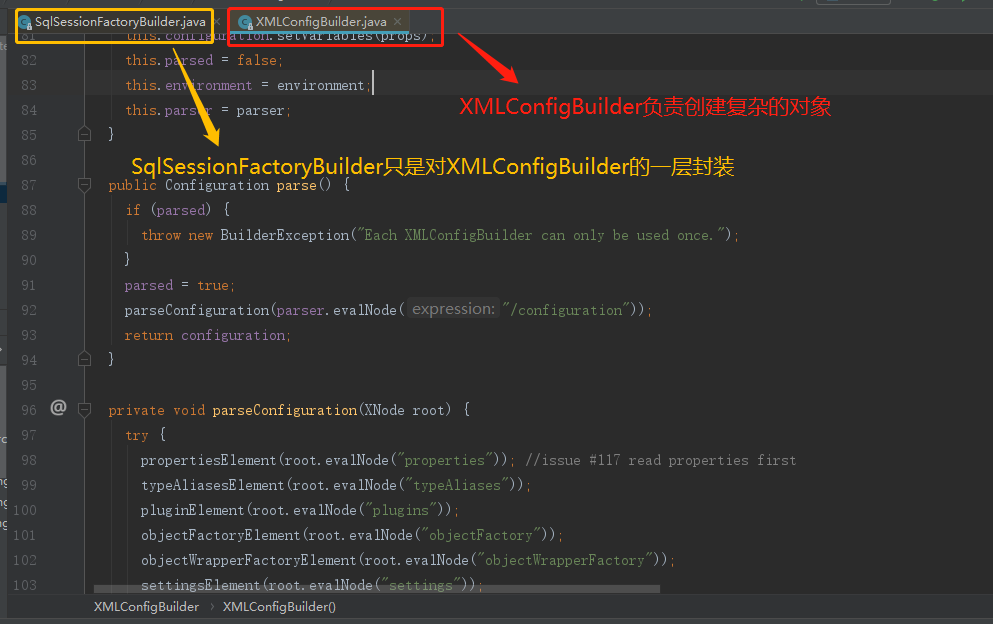Click fold end marker at line 85

tap(84, 134)
